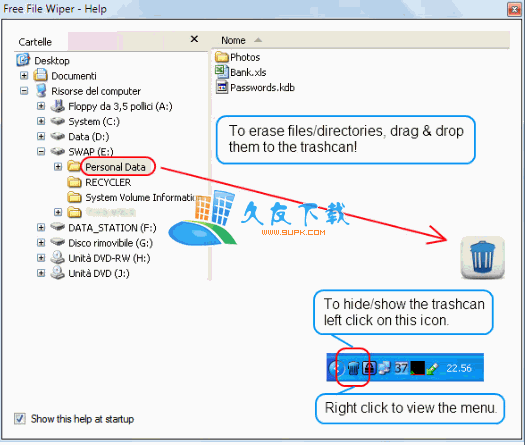
Task: Select the Bank.xls Excel file icon
Action: coord(221,72)
